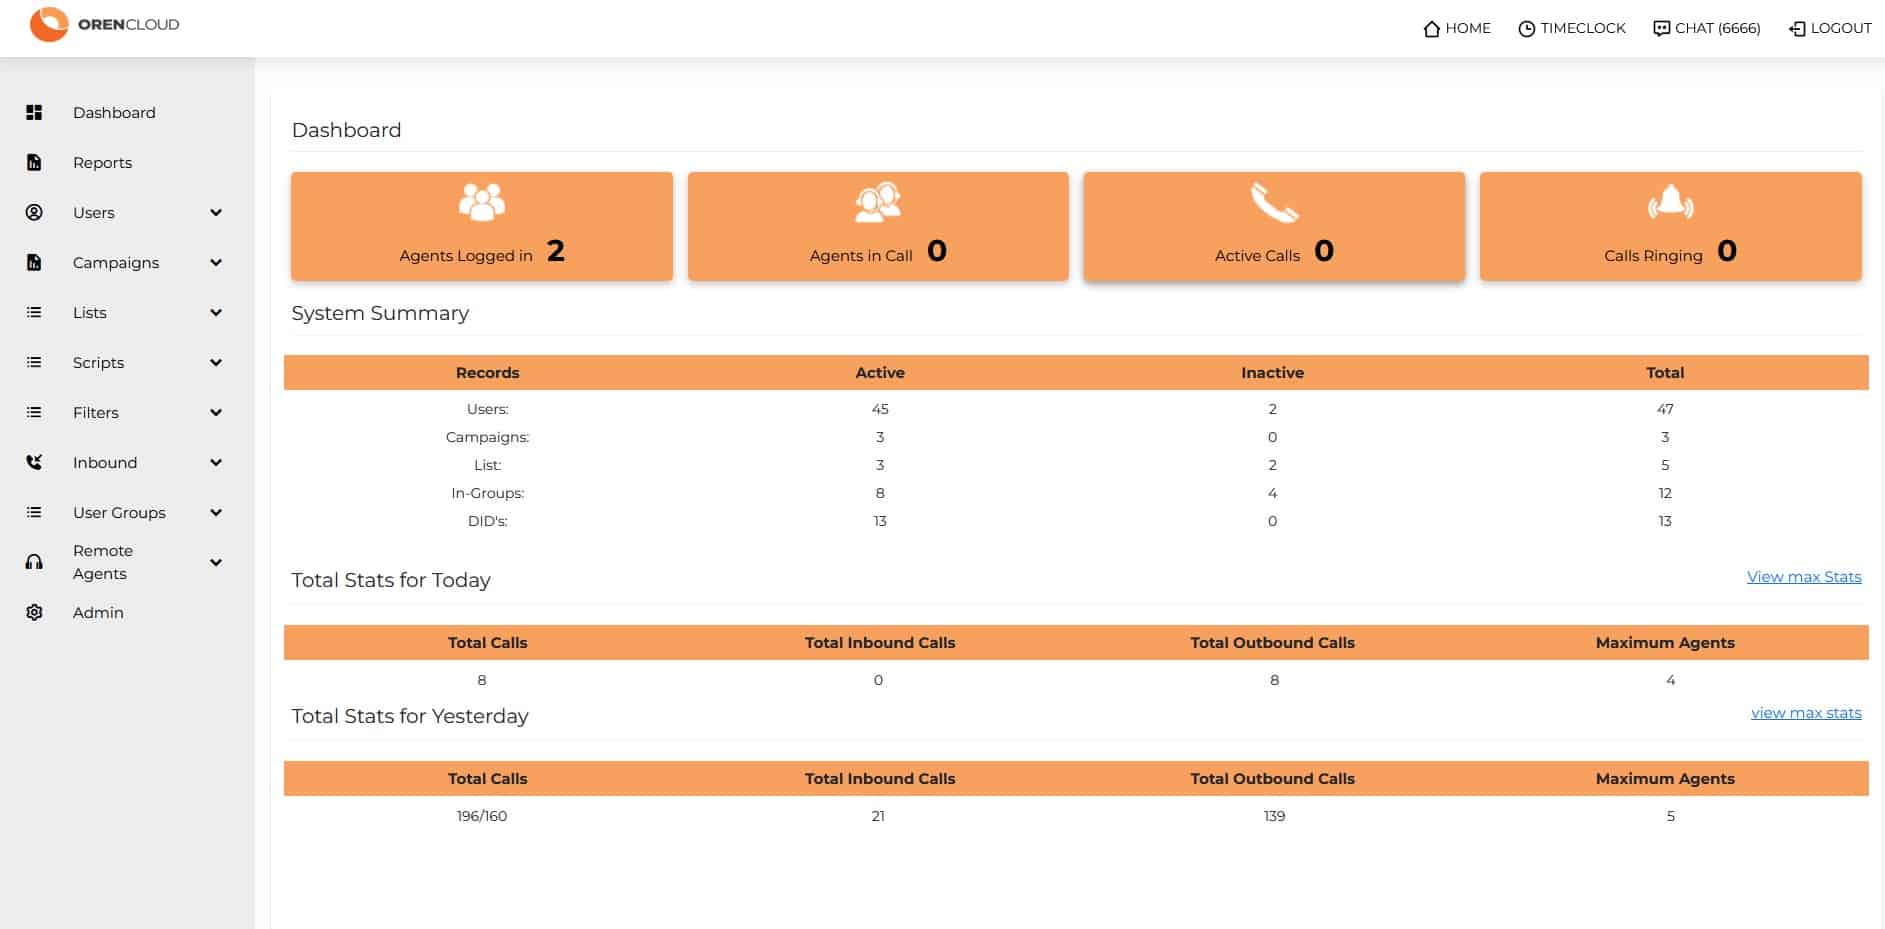The image size is (1885, 929).
Task: Click the Total Stats for Yesterday heading
Action: pyautogui.click(x=410, y=716)
